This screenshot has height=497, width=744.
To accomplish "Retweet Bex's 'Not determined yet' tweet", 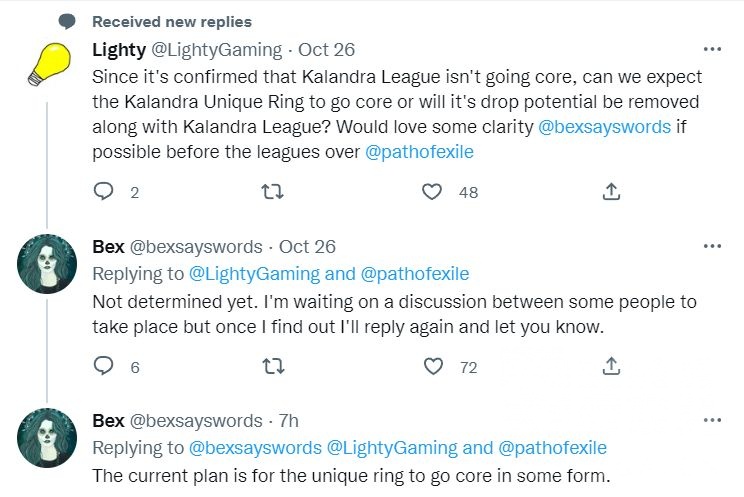I will point(268,367).
